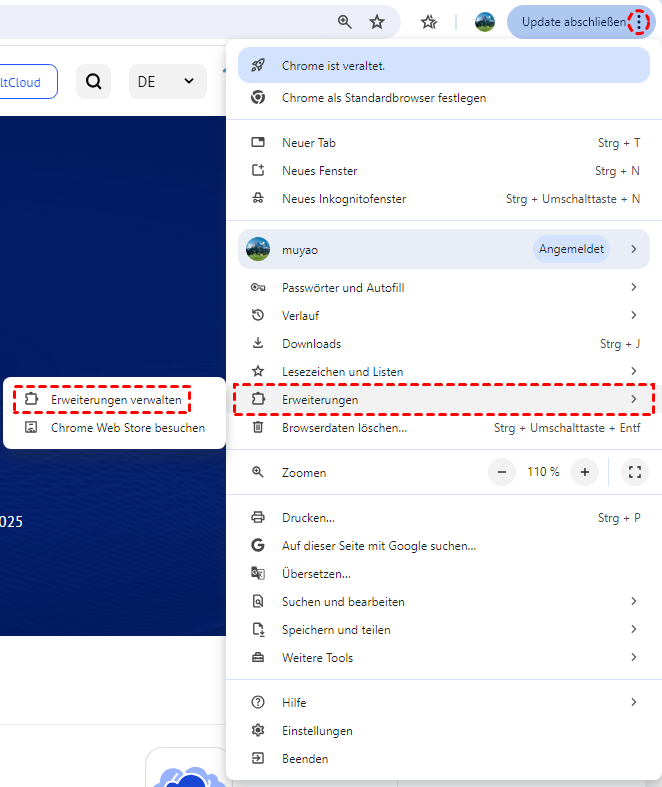Click the puzzle icon beside Erweiterungen verwalten
Image resolution: width=662 pixels, height=787 pixels.
click(x=31, y=399)
